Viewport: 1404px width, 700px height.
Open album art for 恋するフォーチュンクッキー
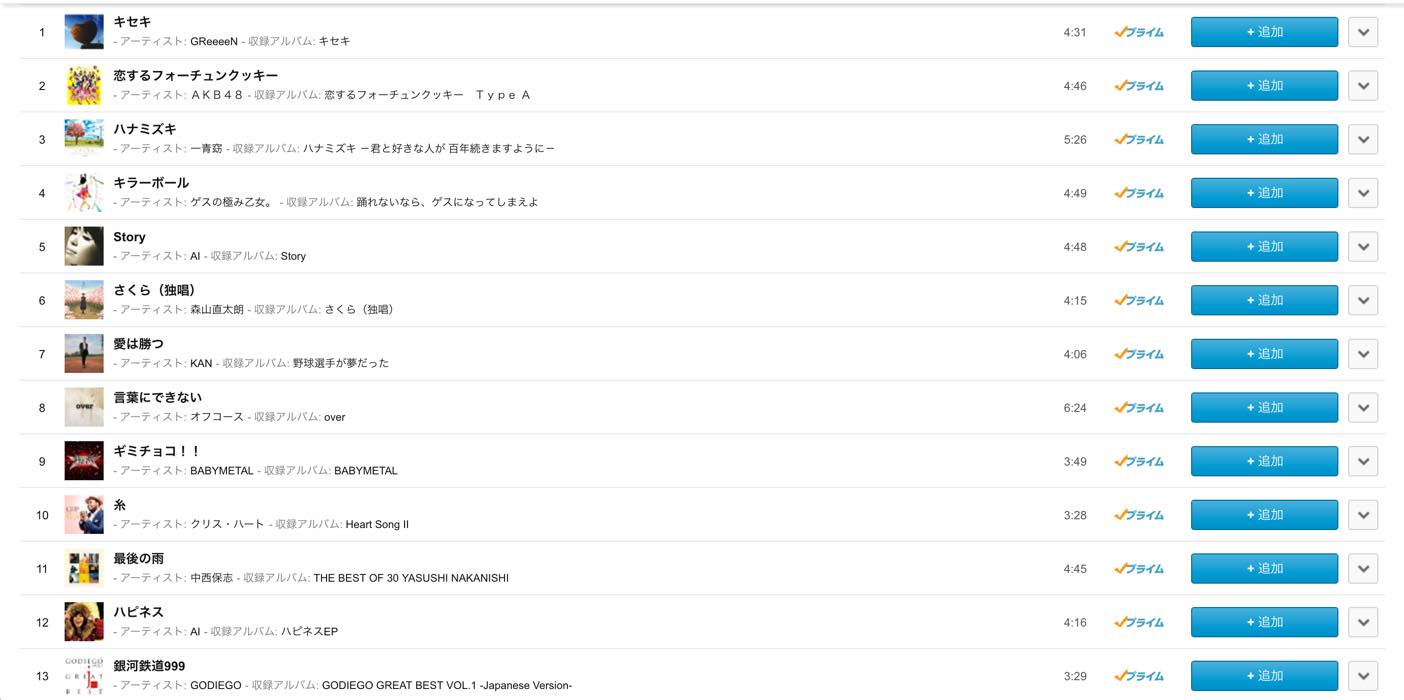(84, 85)
